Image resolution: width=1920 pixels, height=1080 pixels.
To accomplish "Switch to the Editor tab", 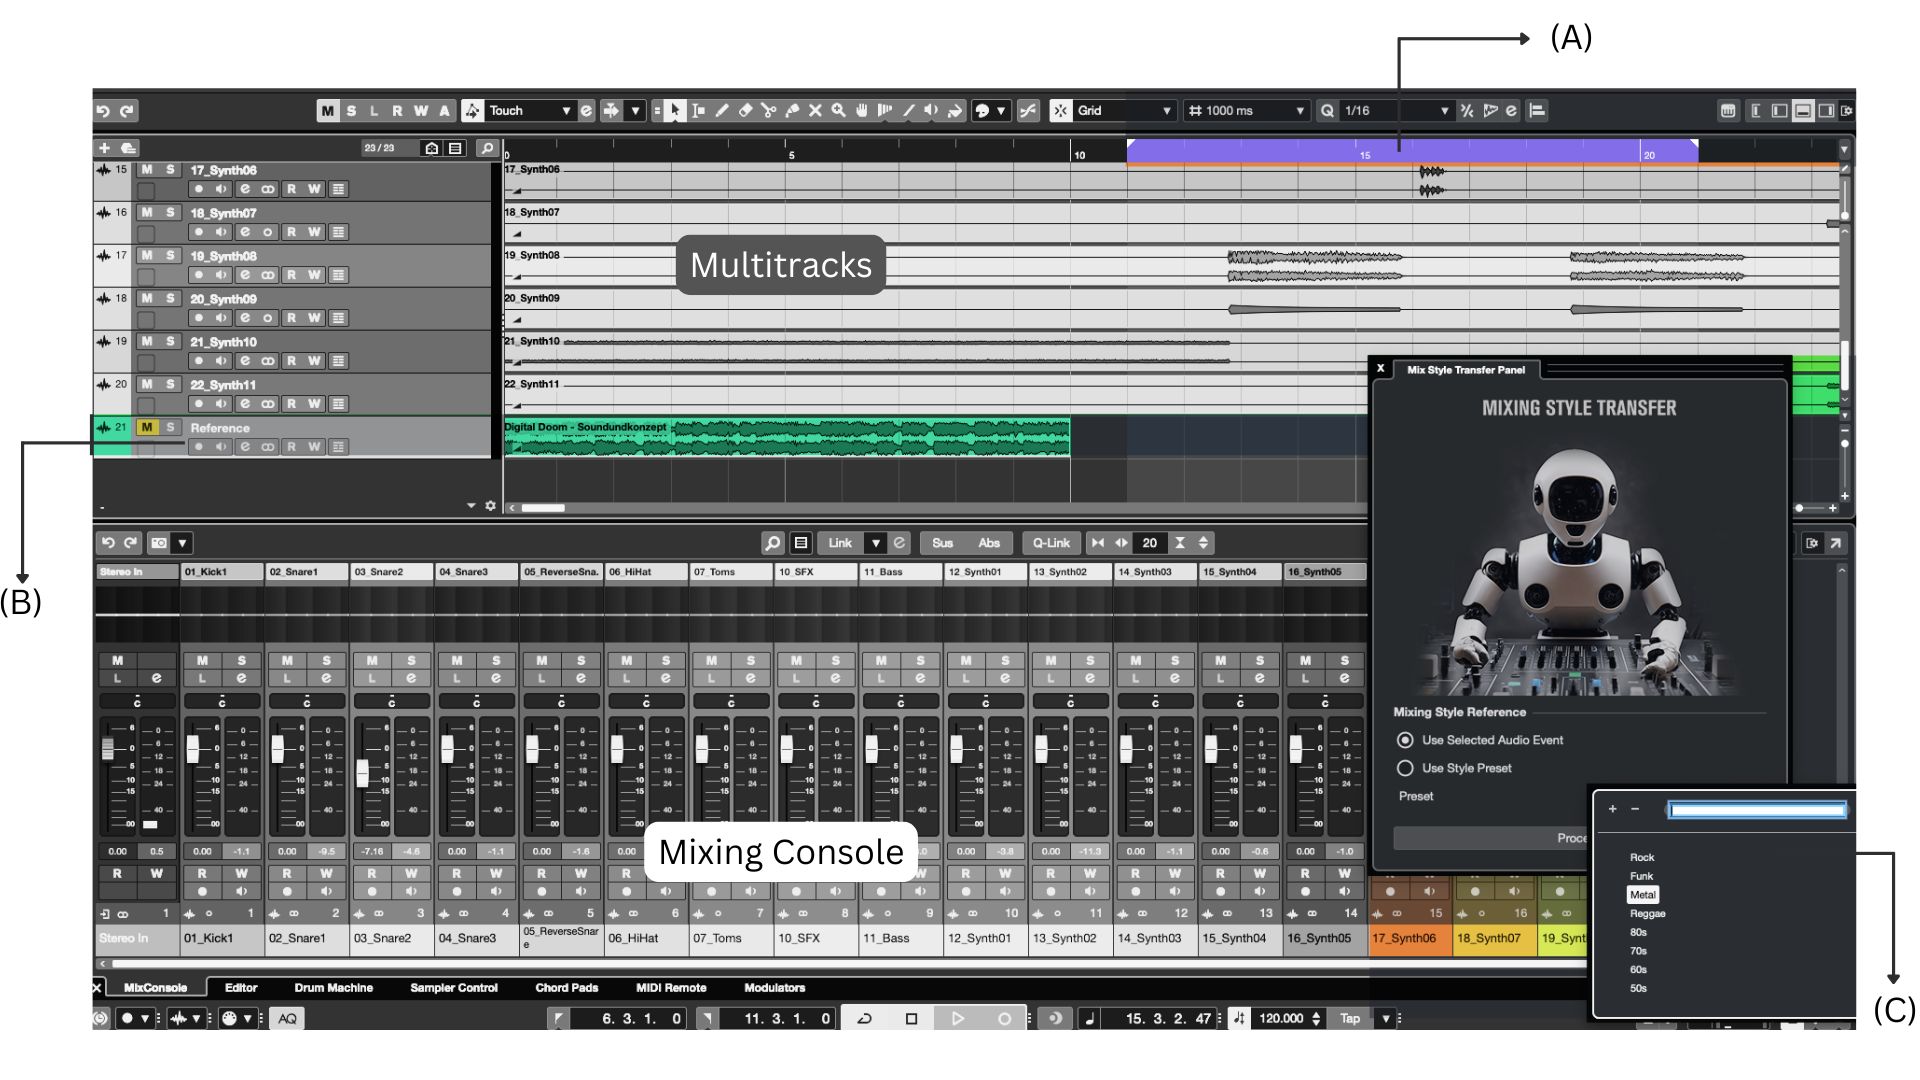I will [241, 988].
